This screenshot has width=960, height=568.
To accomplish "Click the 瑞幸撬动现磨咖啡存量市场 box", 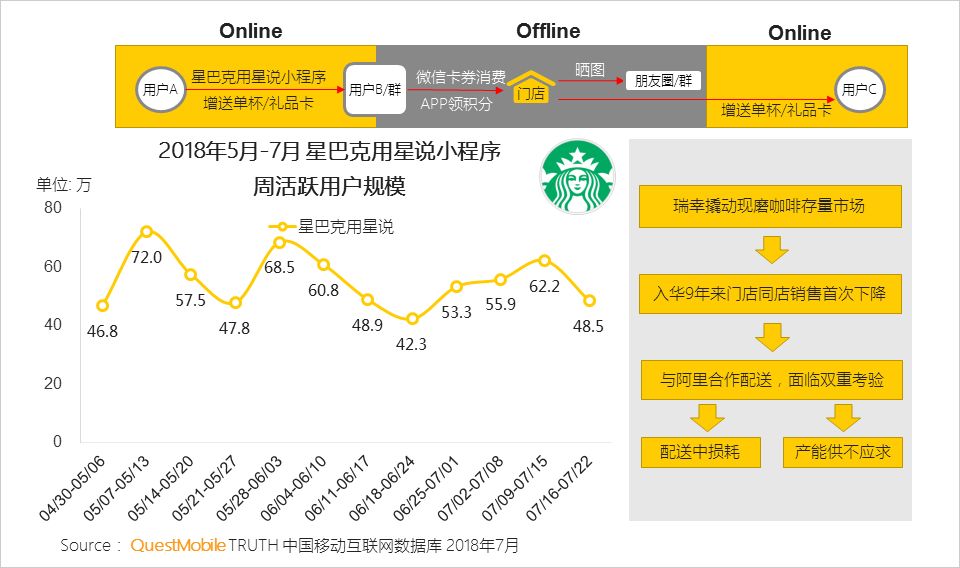I will point(770,206).
